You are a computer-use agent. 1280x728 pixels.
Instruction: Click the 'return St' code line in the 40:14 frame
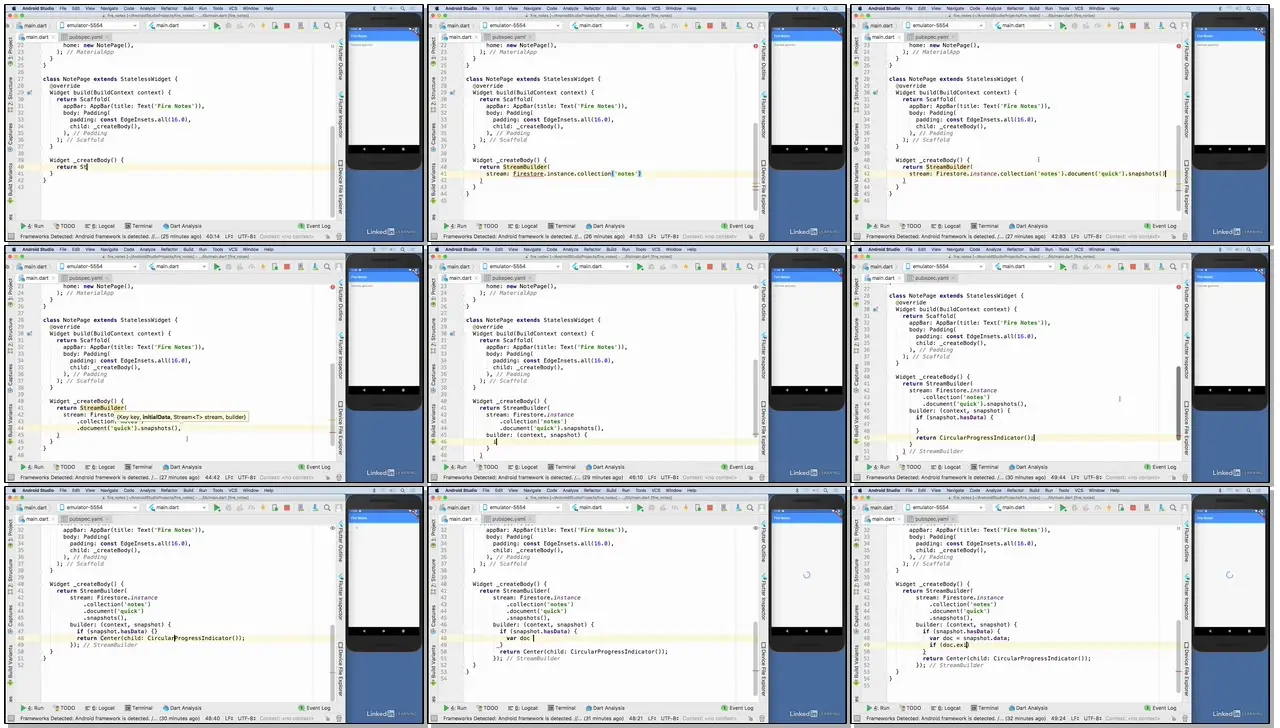(72, 167)
